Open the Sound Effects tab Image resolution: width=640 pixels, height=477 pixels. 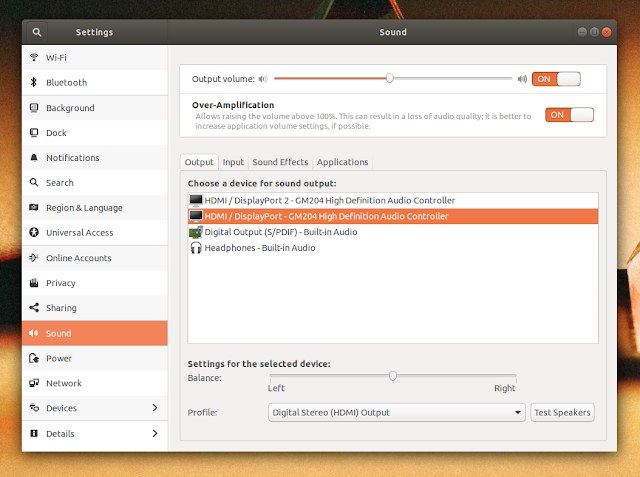pos(280,162)
